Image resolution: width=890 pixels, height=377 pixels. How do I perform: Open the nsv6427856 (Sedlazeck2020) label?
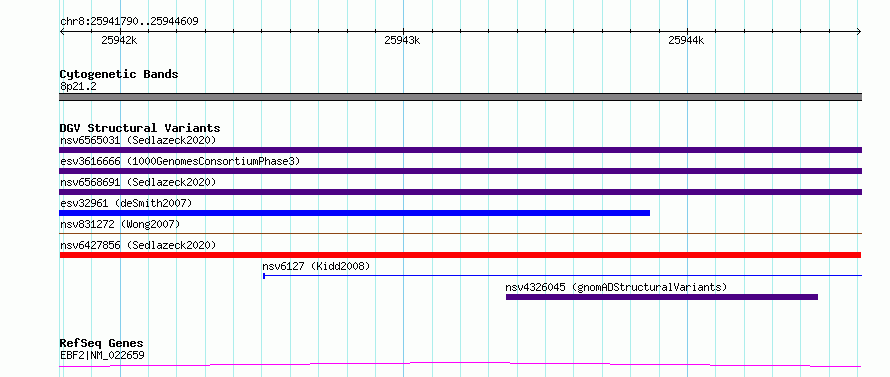tap(138, 245)
